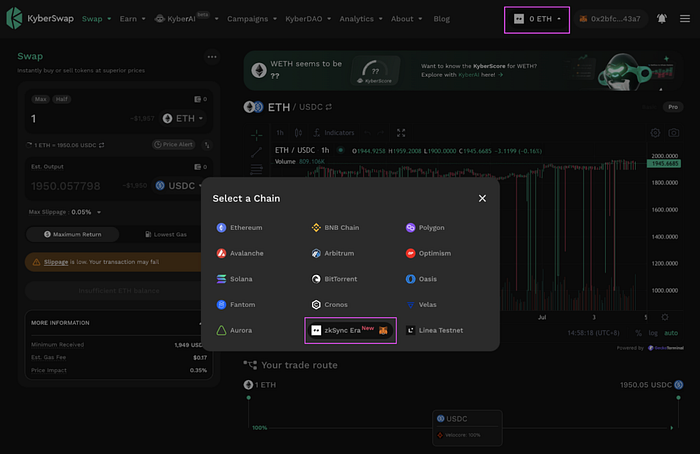Screen dimensions: 700x454
Task: Click the KyberSwap logo
Action: point(40,18)
